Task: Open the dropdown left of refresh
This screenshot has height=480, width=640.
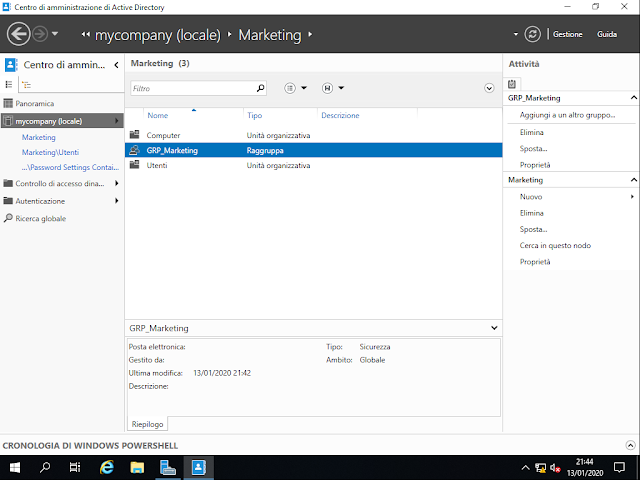Action: 516,34
